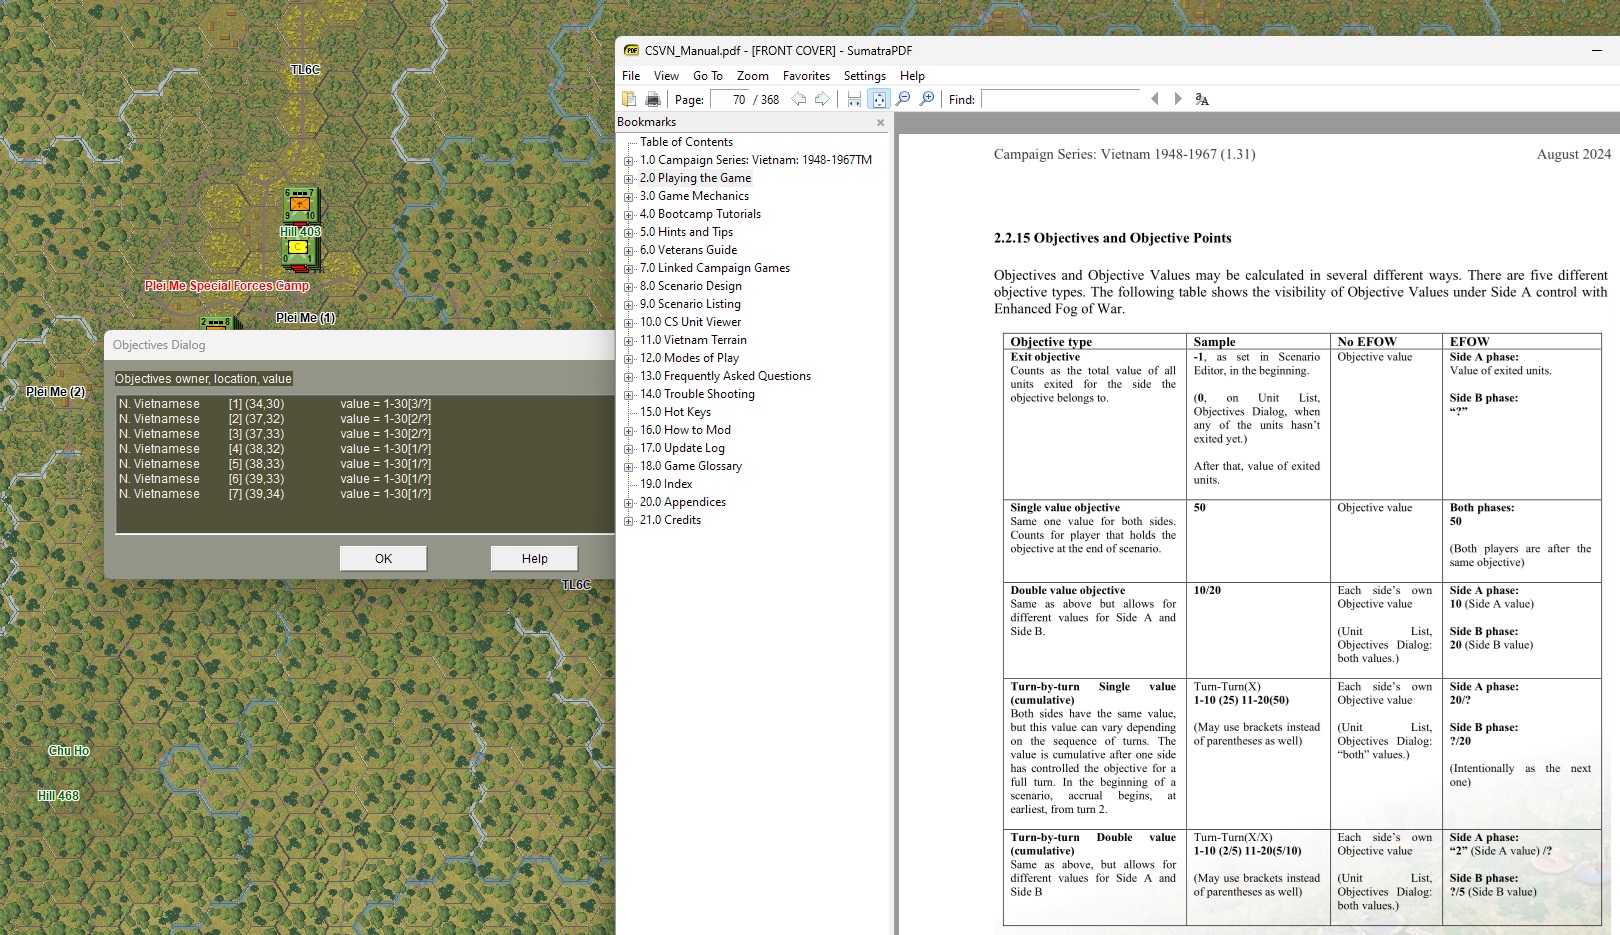Viewport: 1620px width, 935px height.
Task: Click the Zoom In magnifier icon
Action: 927,99
